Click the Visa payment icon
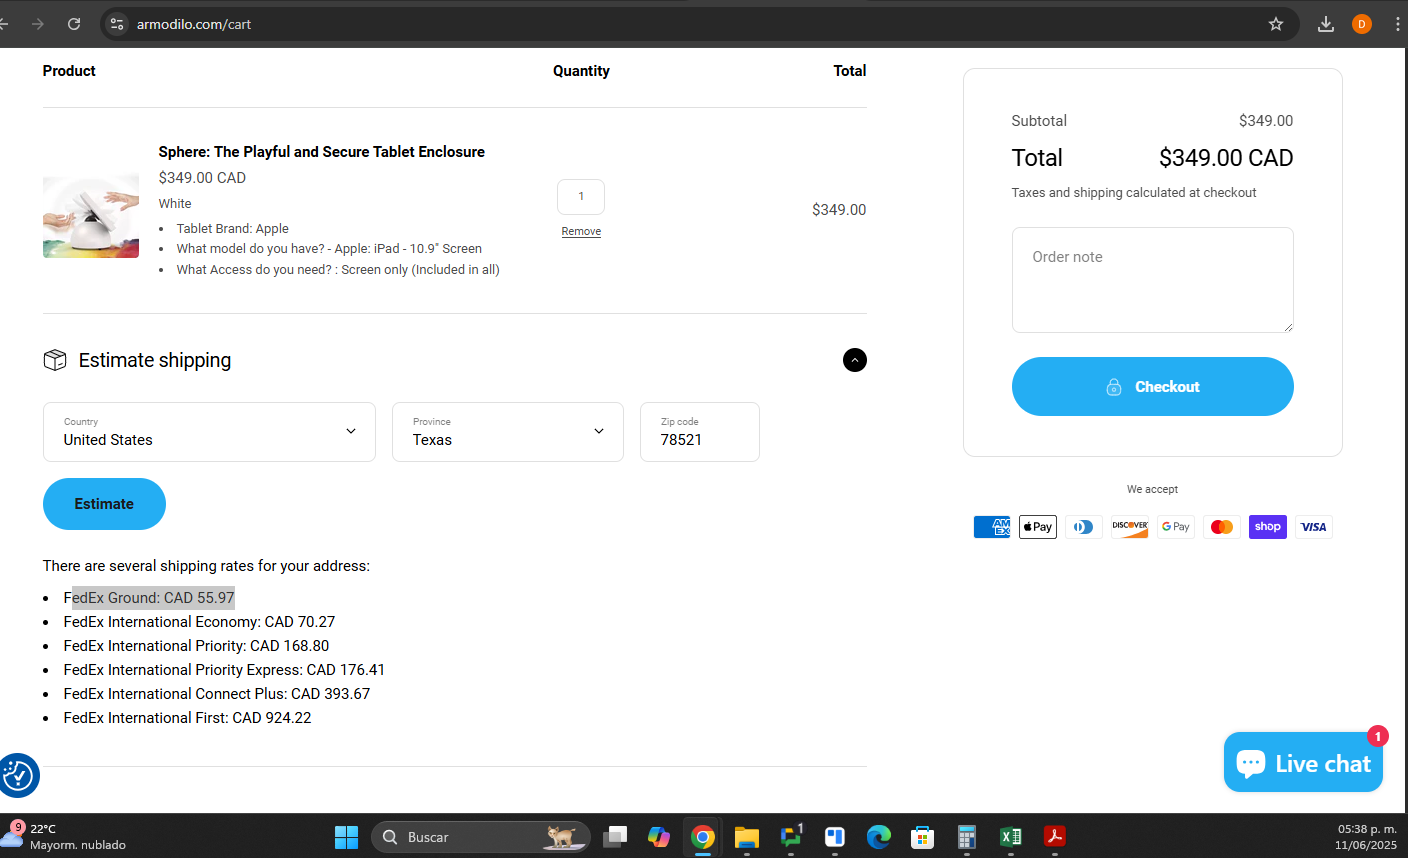 coord(1314,527)
